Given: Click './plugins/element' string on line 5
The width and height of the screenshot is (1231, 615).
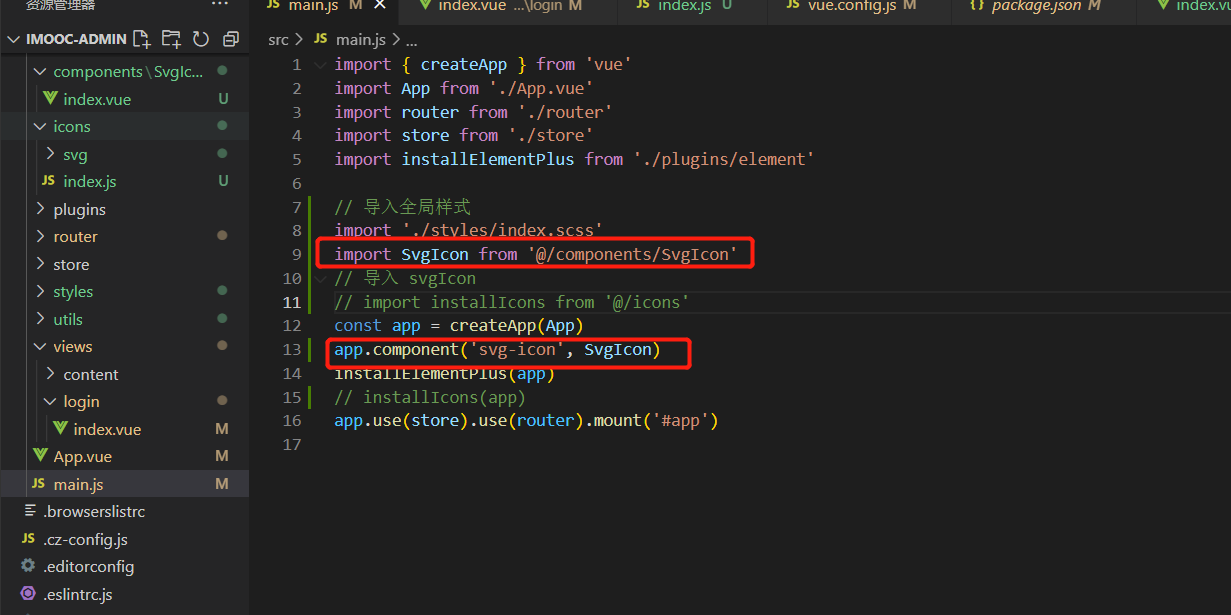Looking at the screenshot, I should coord(724,159).
